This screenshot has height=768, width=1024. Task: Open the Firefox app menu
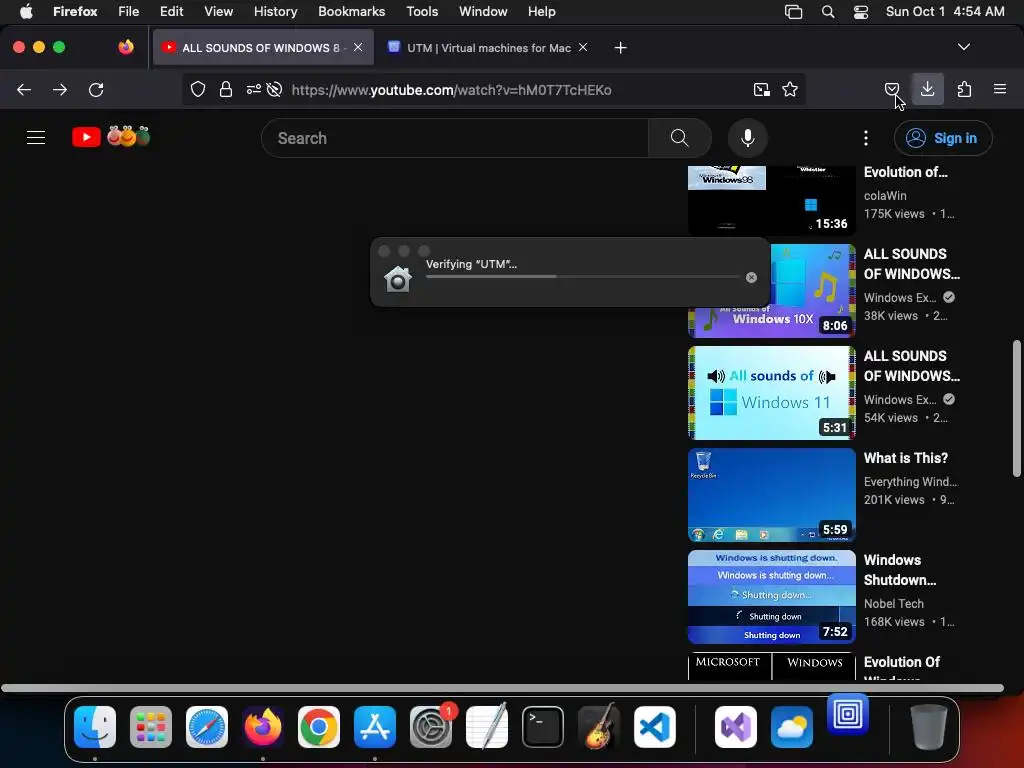[75, 12]
